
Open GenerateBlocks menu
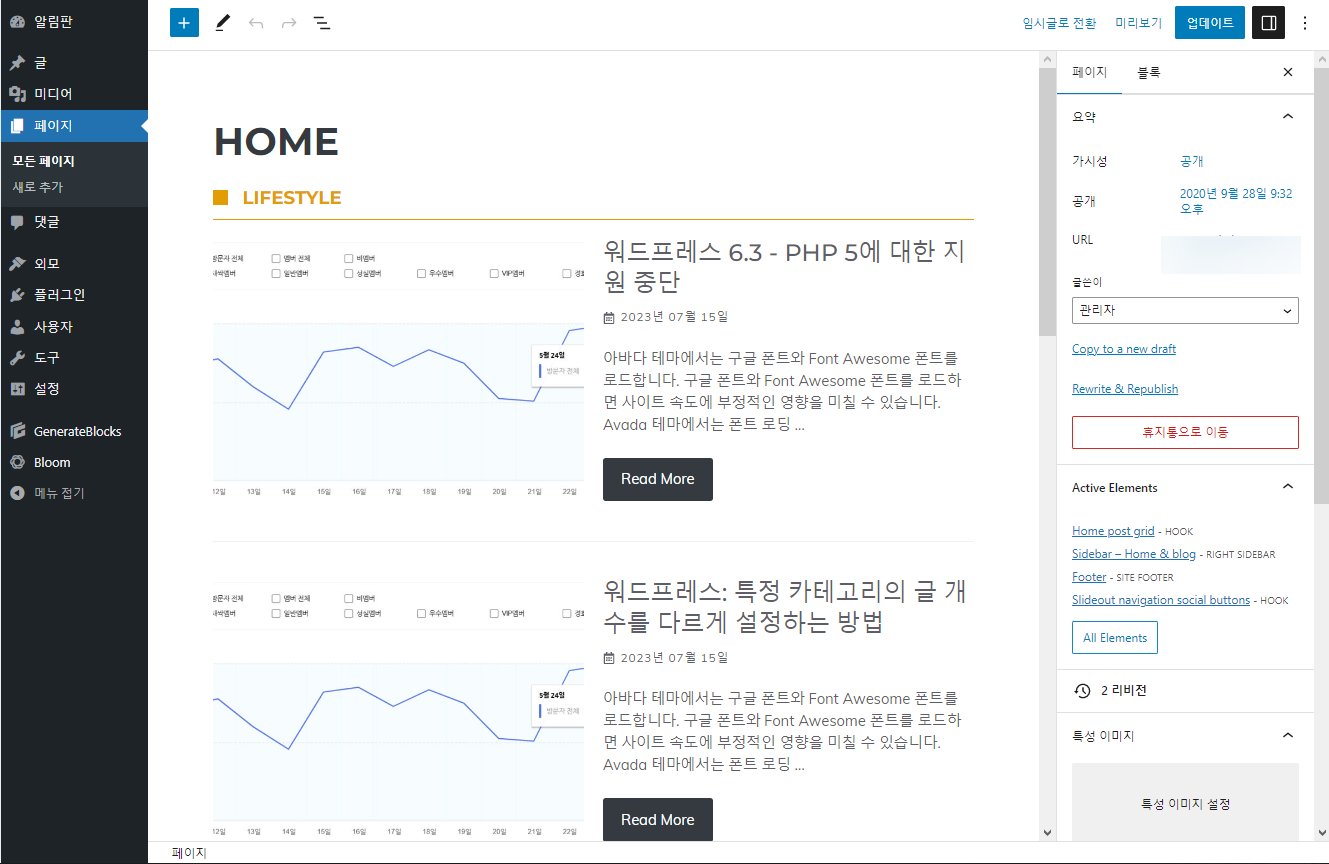(x=74, y=431)
